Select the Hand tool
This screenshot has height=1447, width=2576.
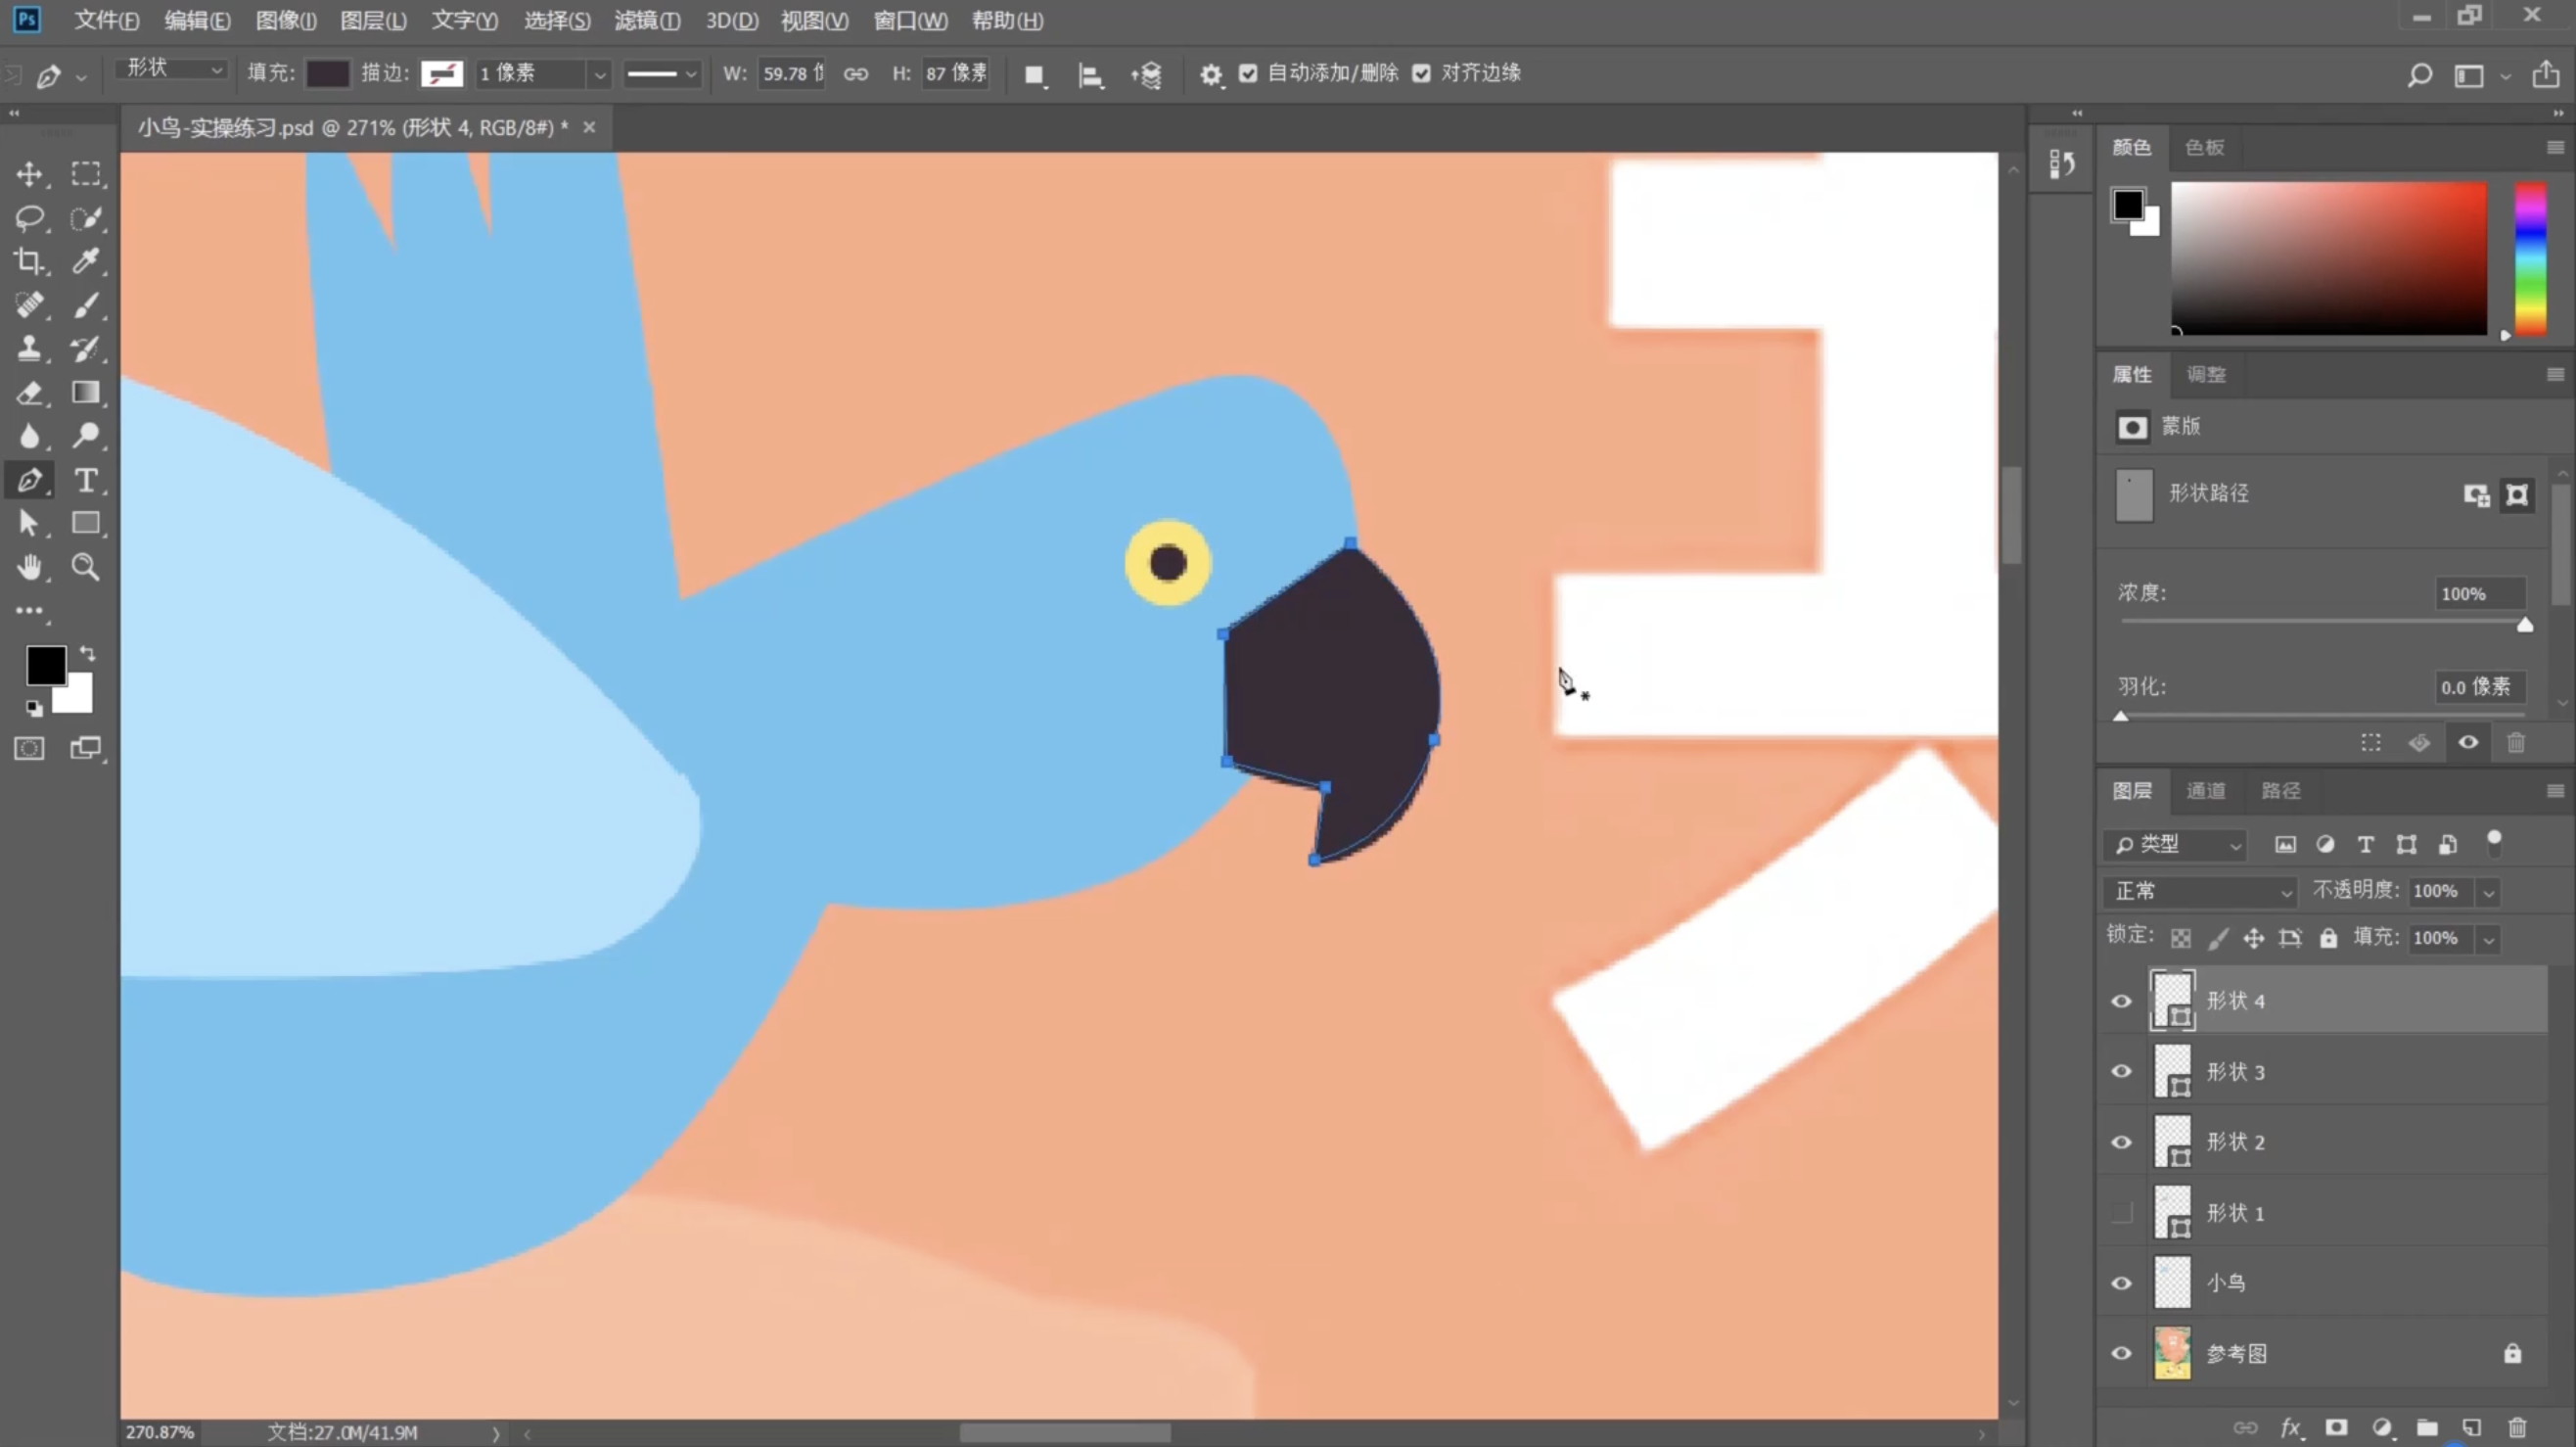pyautogui.click(x=29, y=567)
